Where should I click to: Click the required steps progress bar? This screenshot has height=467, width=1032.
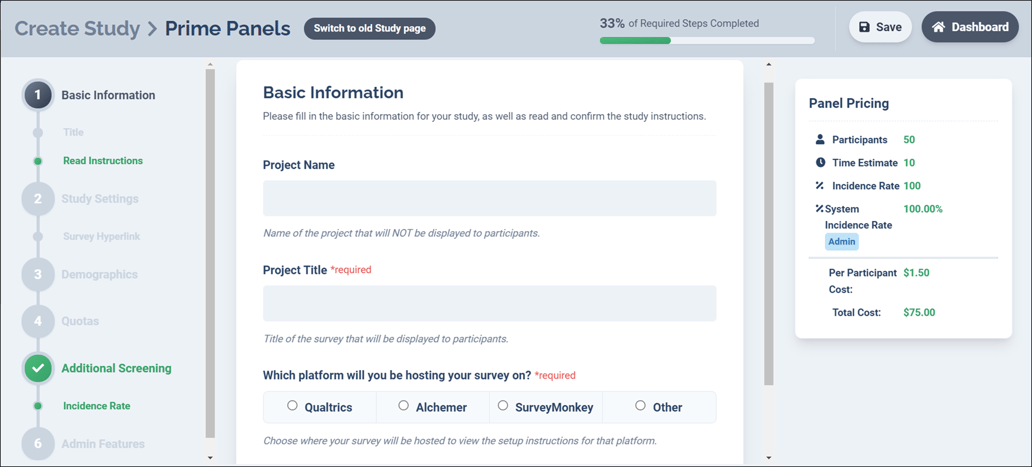tap(706, 41)
